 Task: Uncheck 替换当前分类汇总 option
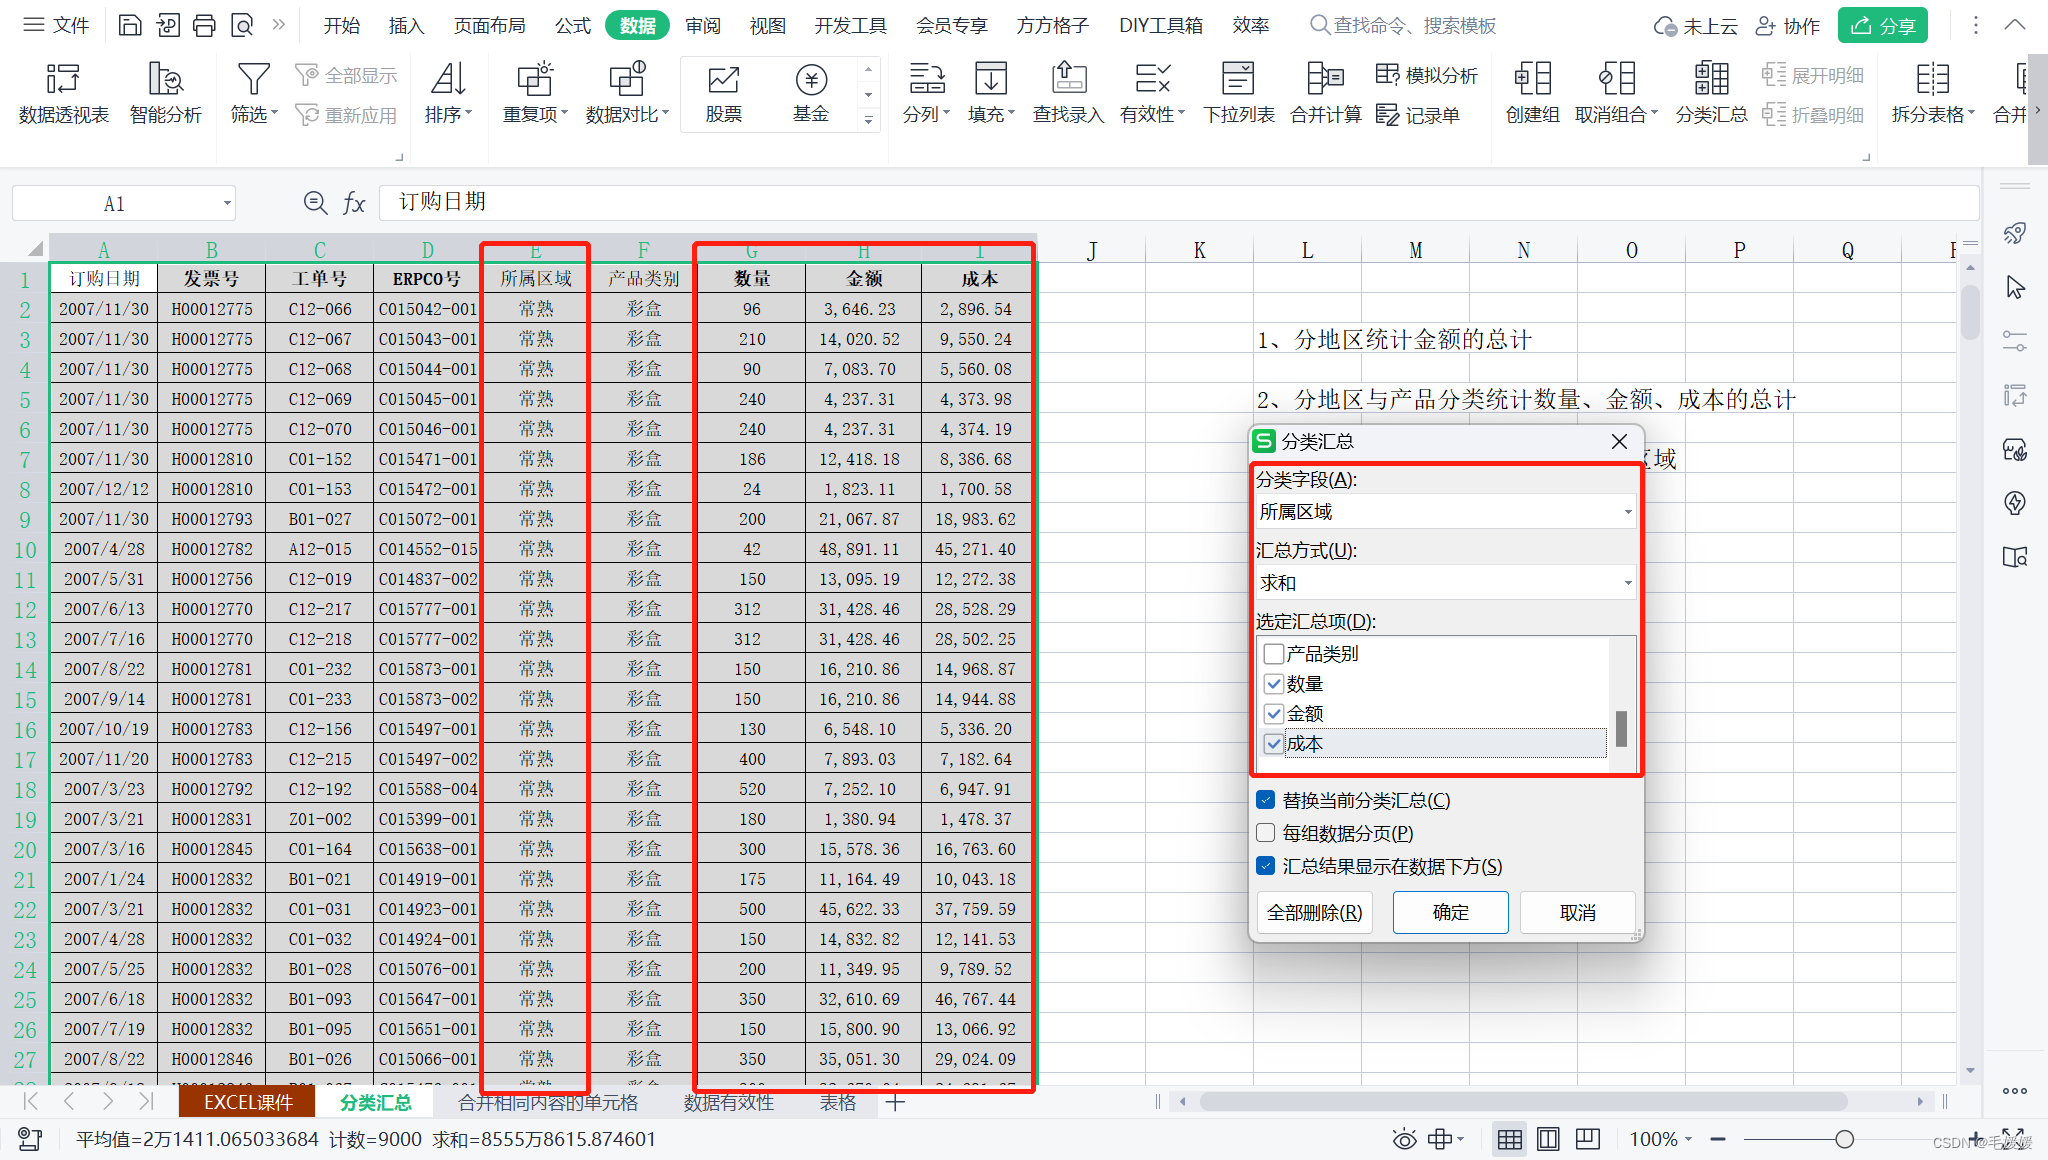(x=1266, y=800)
